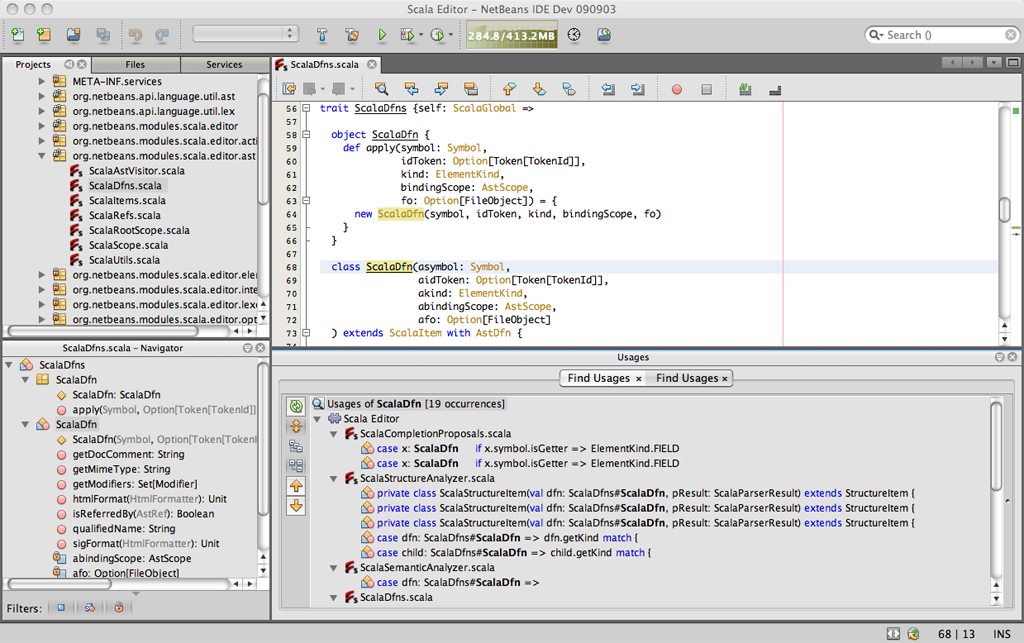The image size is (1024, 643).
Task: Click the Build Project hammer icon
Action: coord(322,35)
